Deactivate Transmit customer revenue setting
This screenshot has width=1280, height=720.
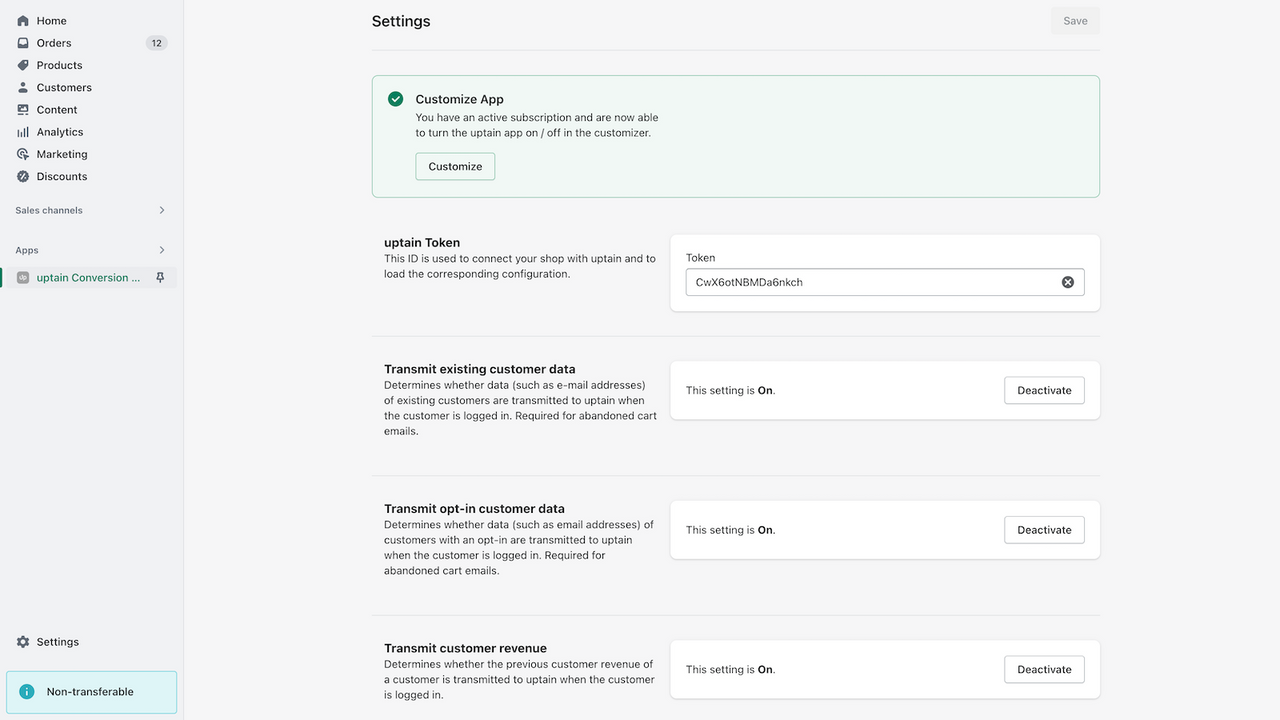pyautogui.click(x=1044, y=670)
